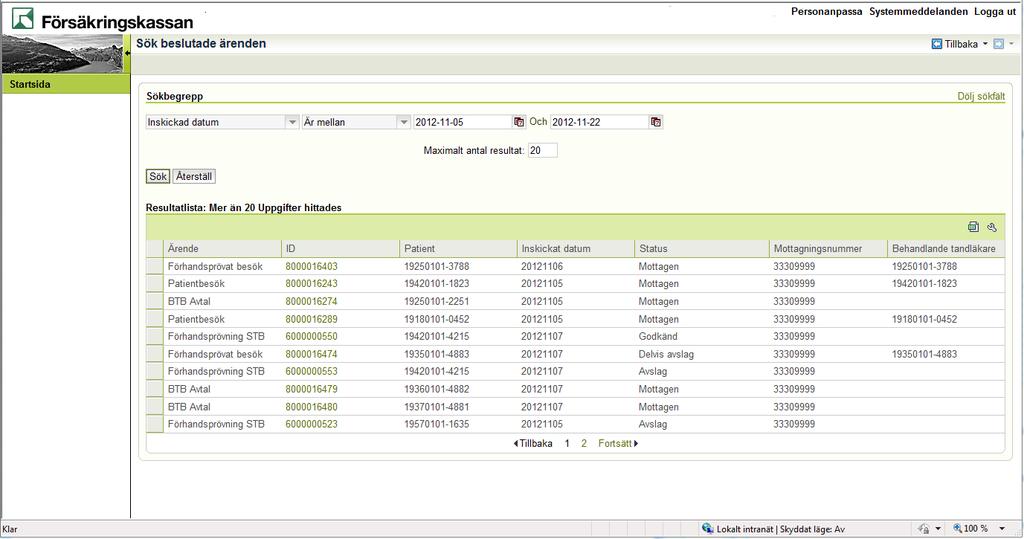Click the export results icon above the table
The width and height of the screenshot is (1024, 539).
pyautogui.click(x=973, y=227)
